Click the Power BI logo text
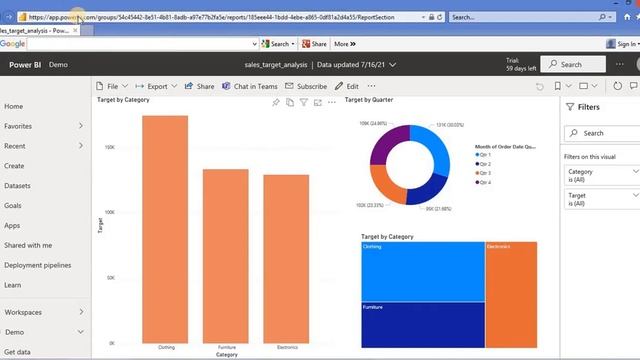 25,64
